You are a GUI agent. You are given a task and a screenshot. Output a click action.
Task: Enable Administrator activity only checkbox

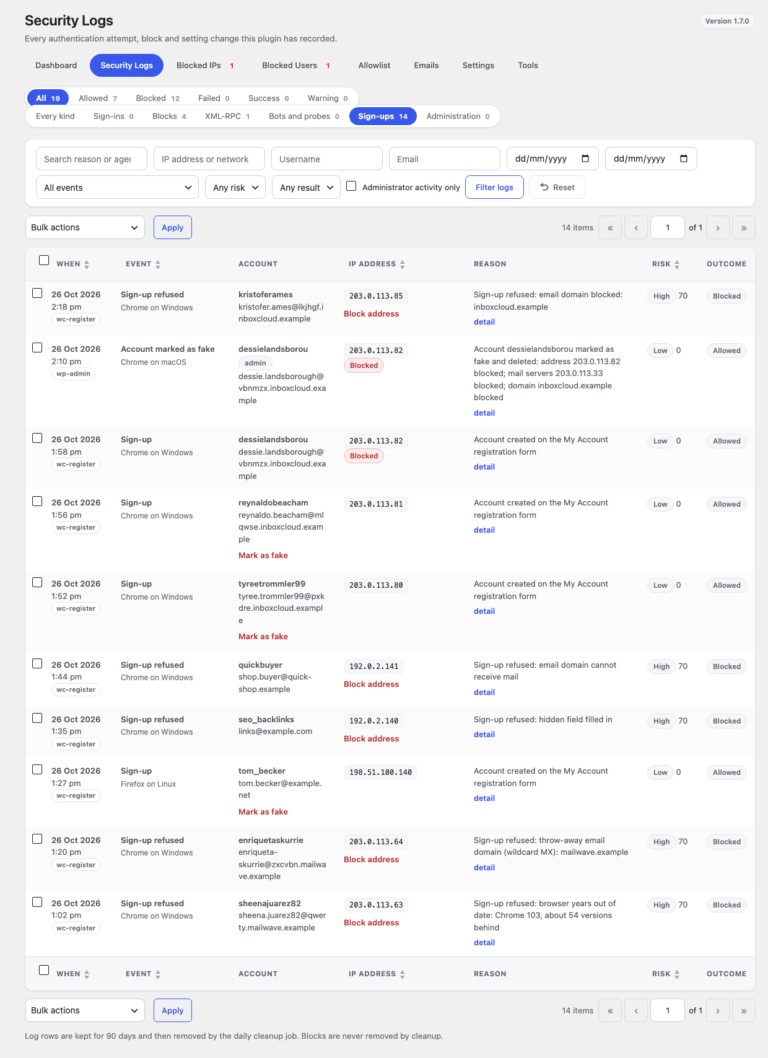pos(351,186)
